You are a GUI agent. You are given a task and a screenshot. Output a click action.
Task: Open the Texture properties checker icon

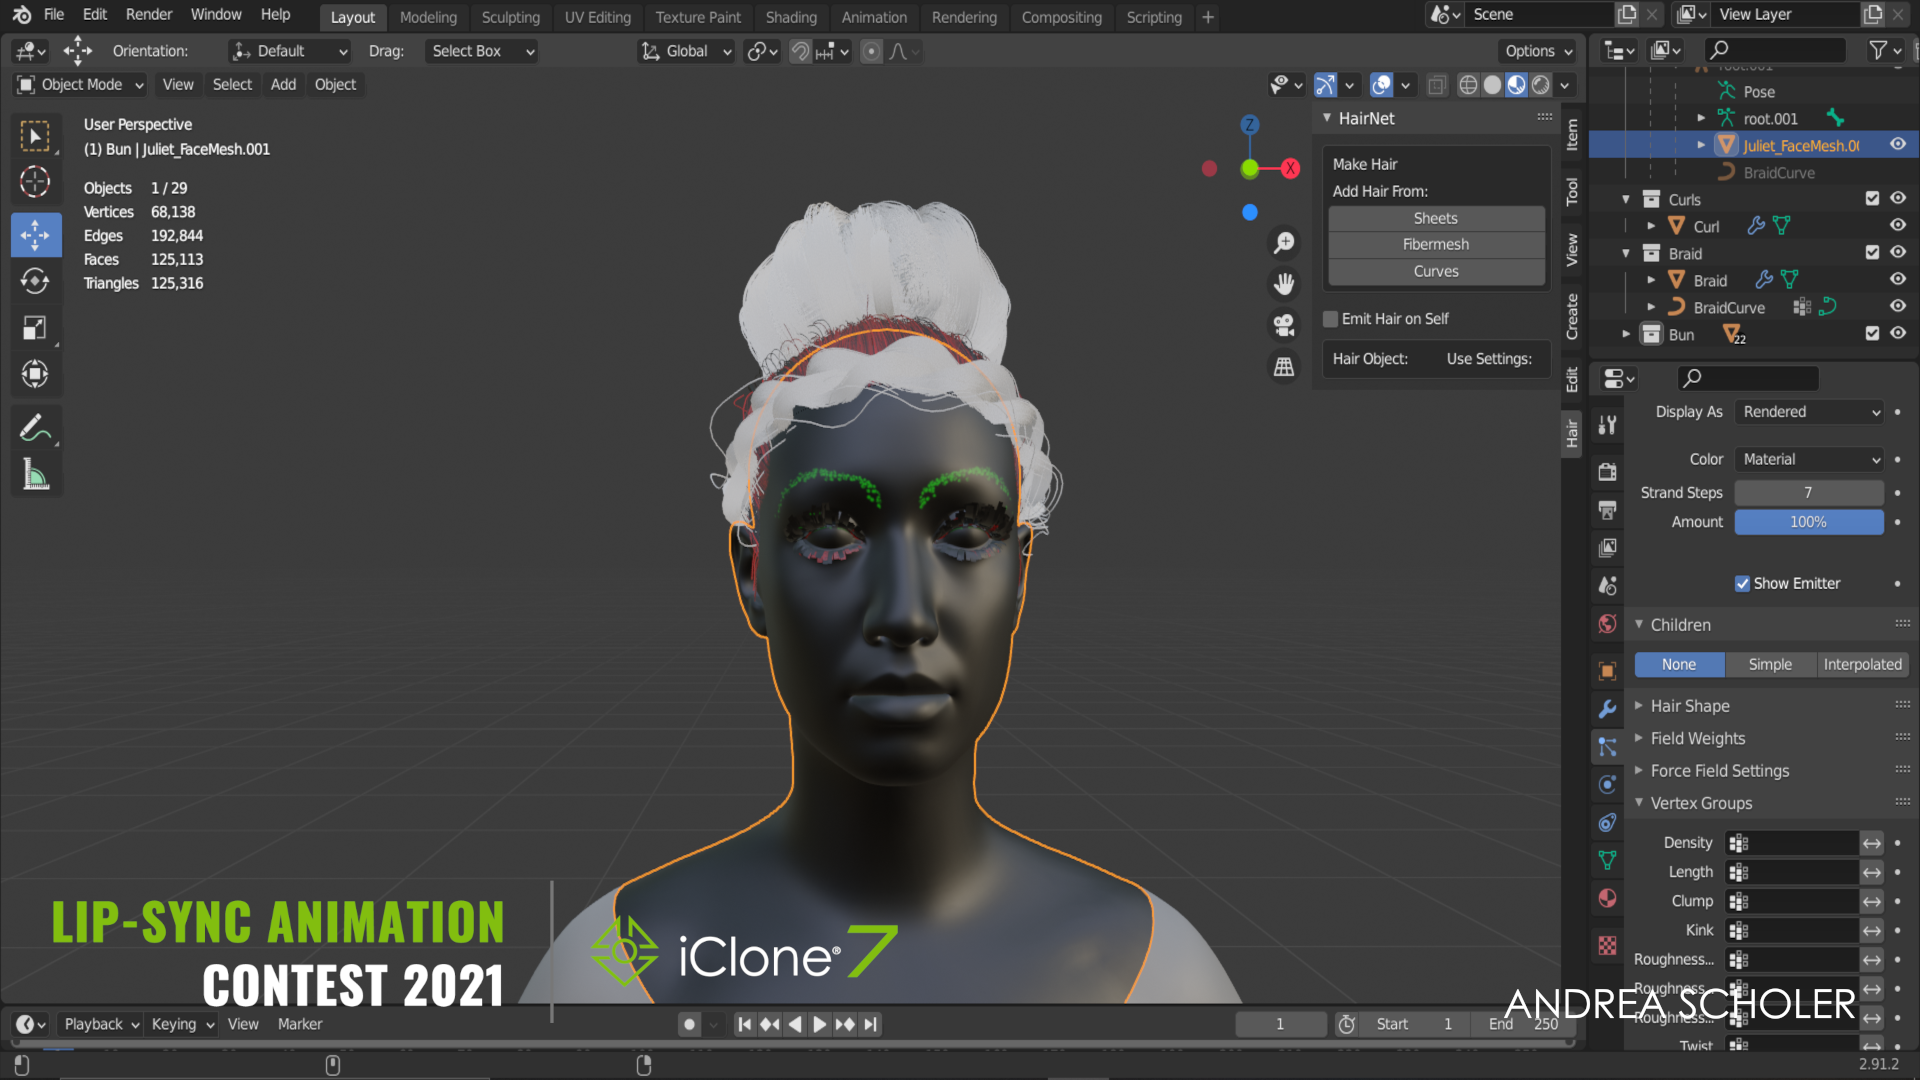point(1607,945)
